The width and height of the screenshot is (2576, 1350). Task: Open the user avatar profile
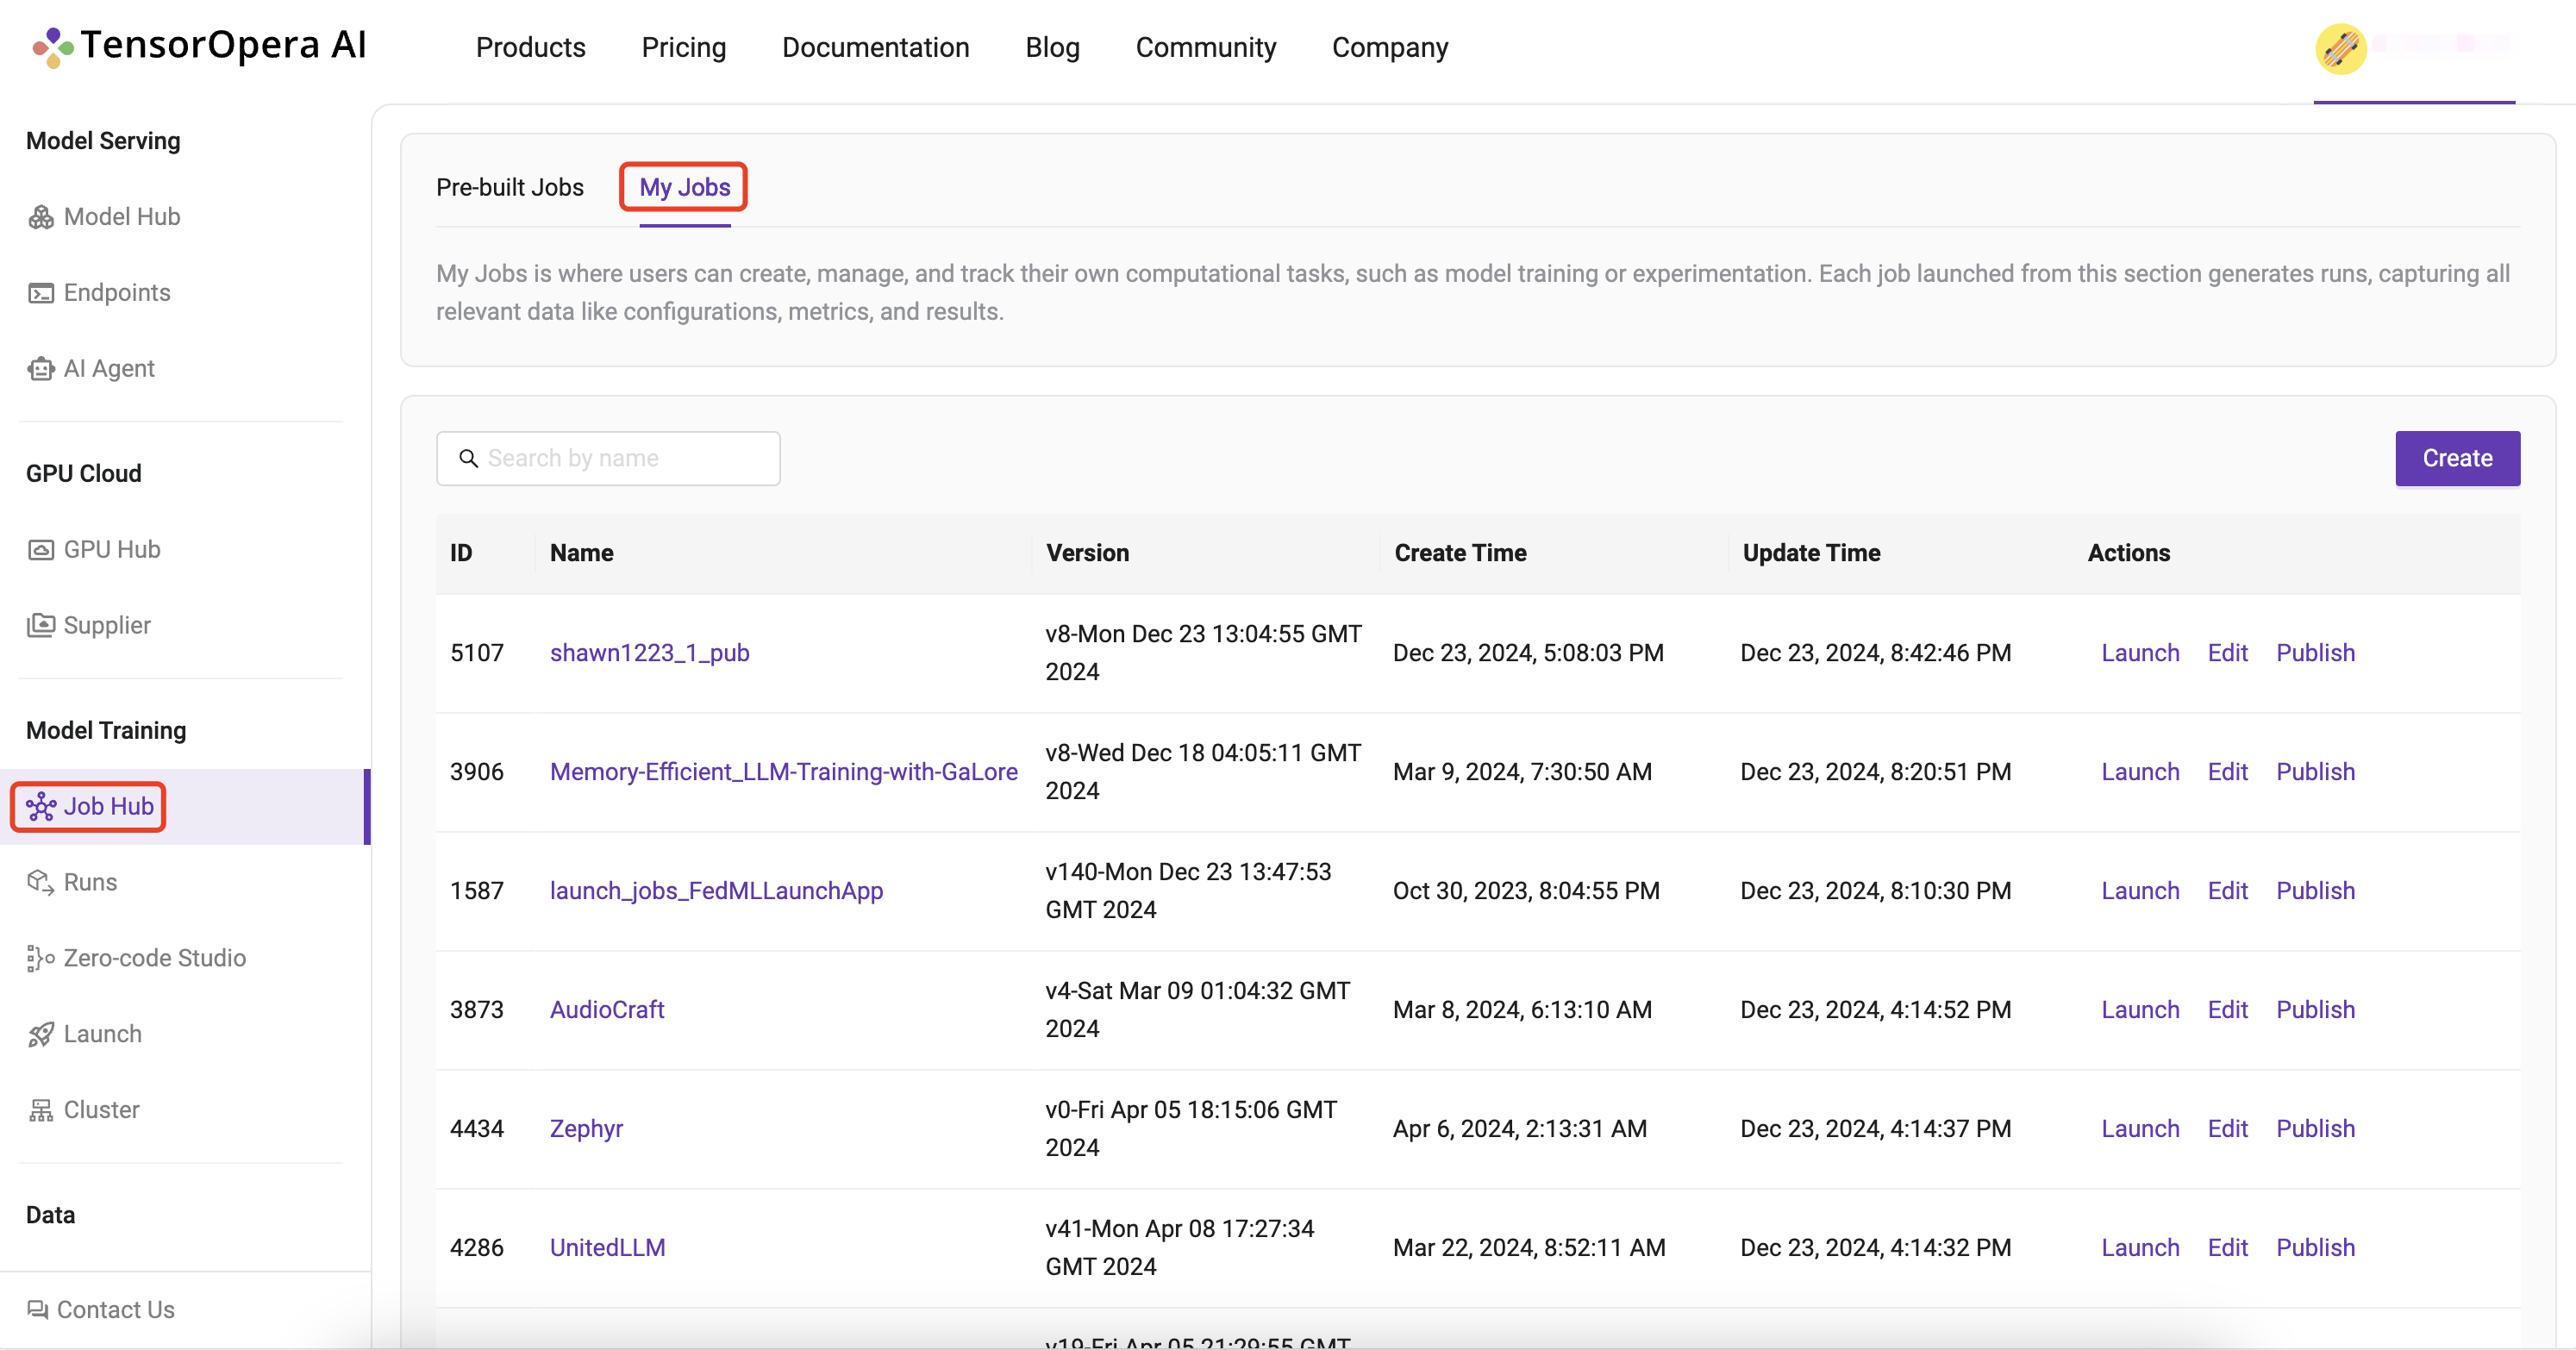click(x=2341, y=48)
